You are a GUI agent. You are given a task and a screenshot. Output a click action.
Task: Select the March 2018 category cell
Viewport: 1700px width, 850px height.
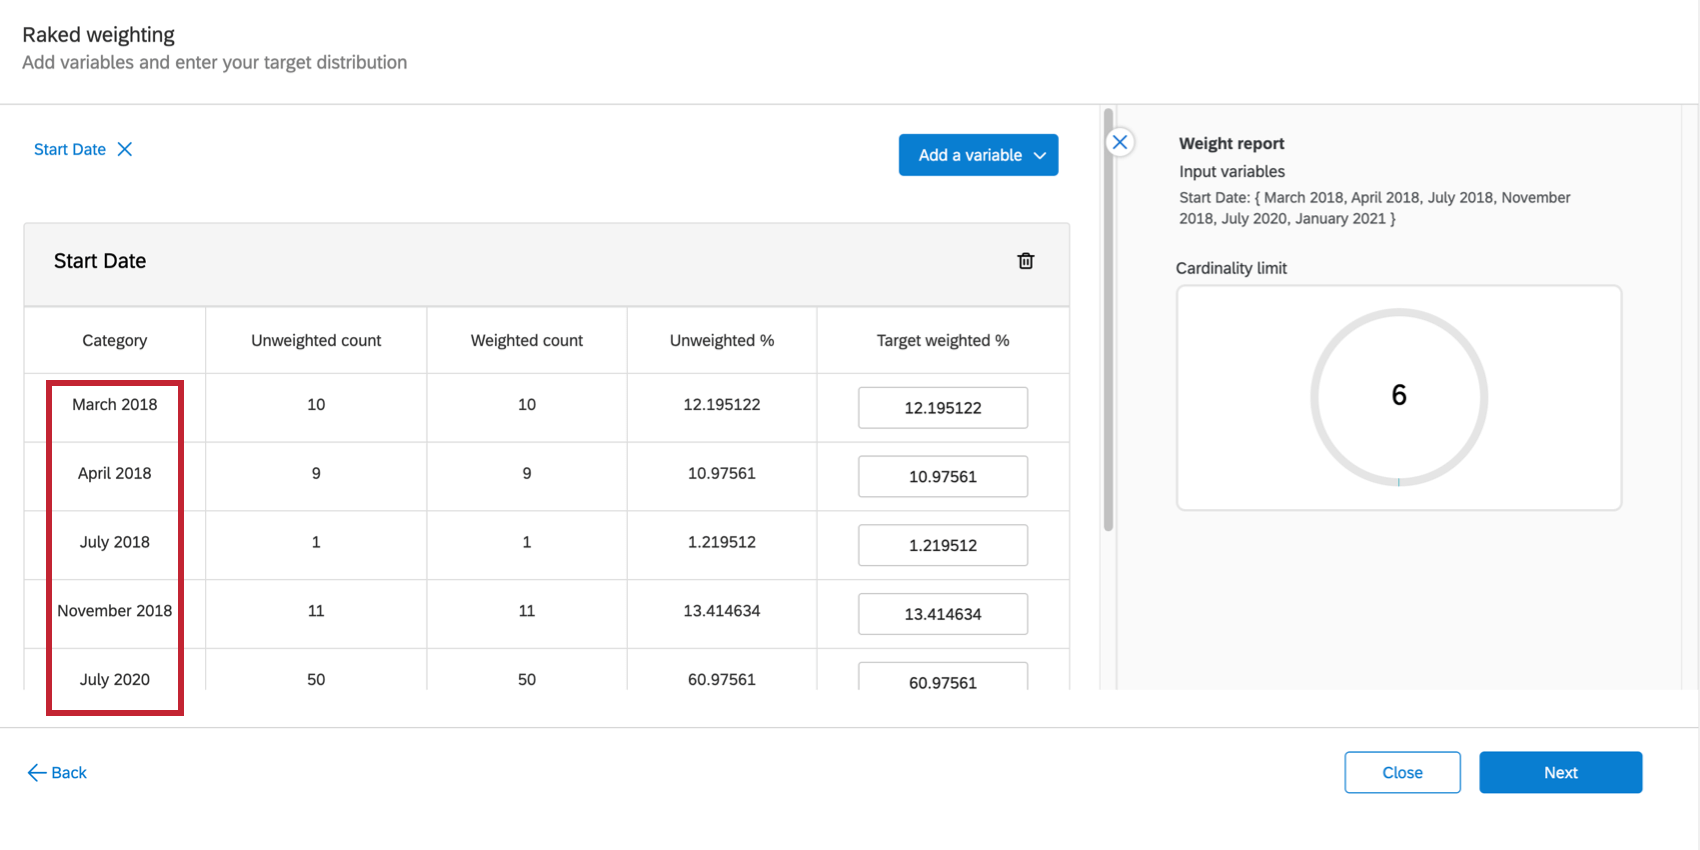point(115,405)
